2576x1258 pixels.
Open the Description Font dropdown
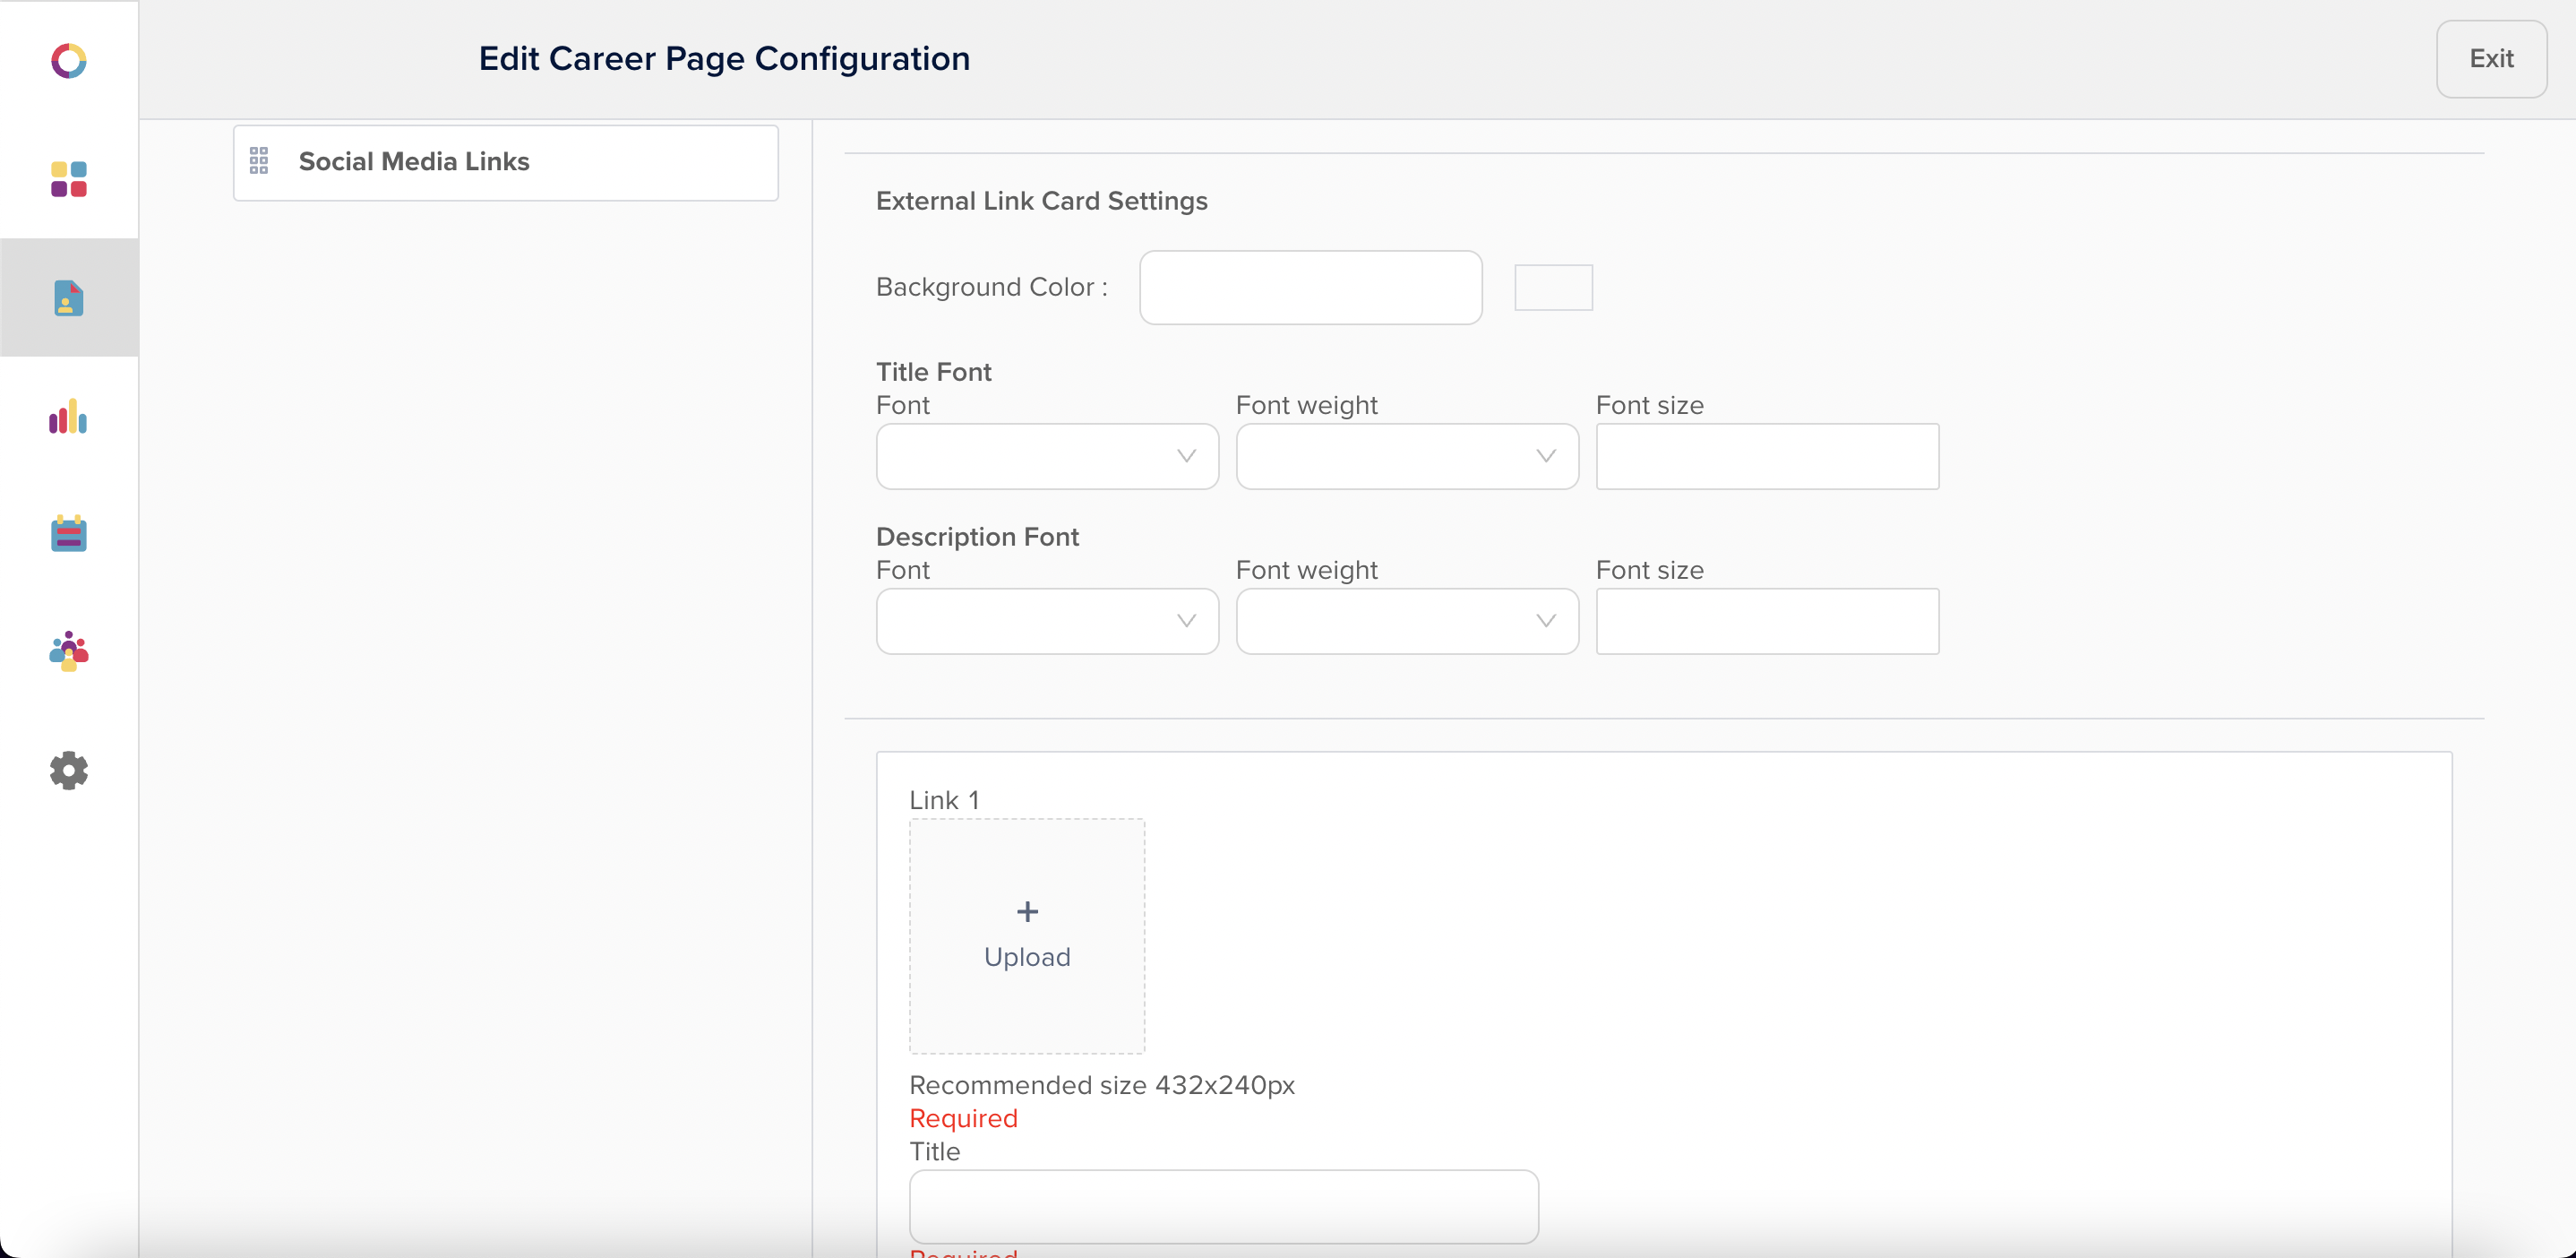tap(1047, 621)
